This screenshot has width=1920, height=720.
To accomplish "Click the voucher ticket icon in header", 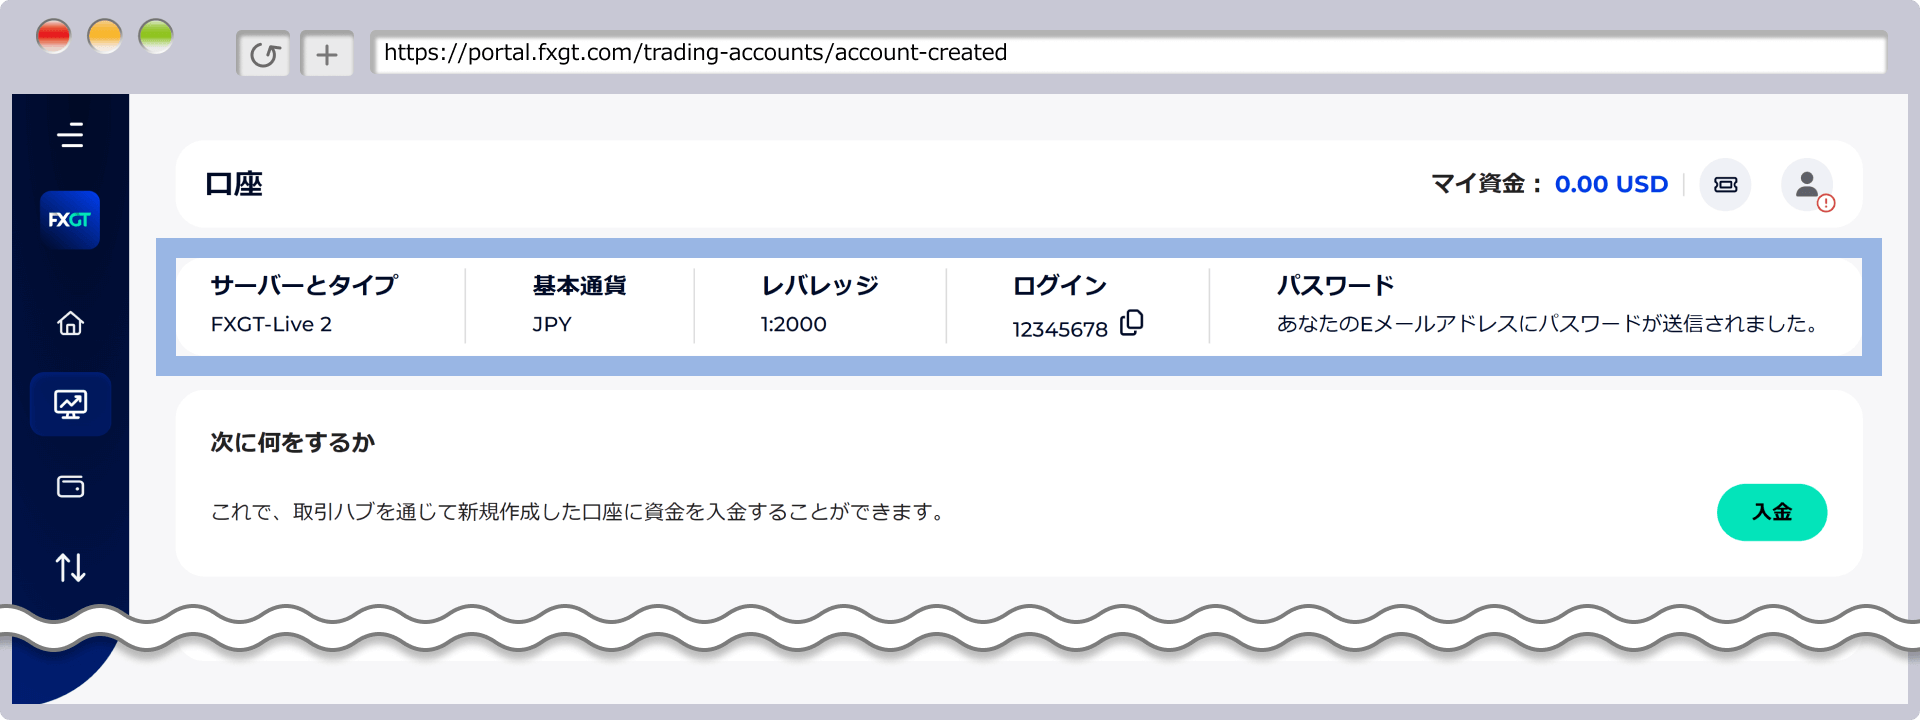I will [1725, 185].
